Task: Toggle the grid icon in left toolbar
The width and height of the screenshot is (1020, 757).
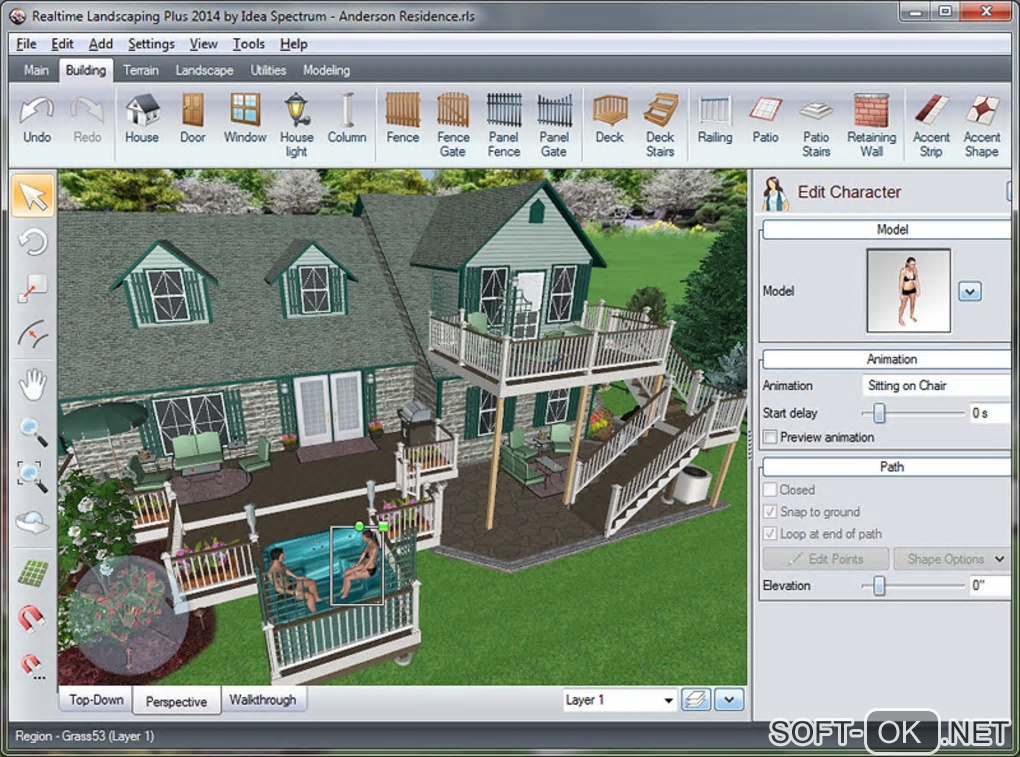Action: point(33,573)
